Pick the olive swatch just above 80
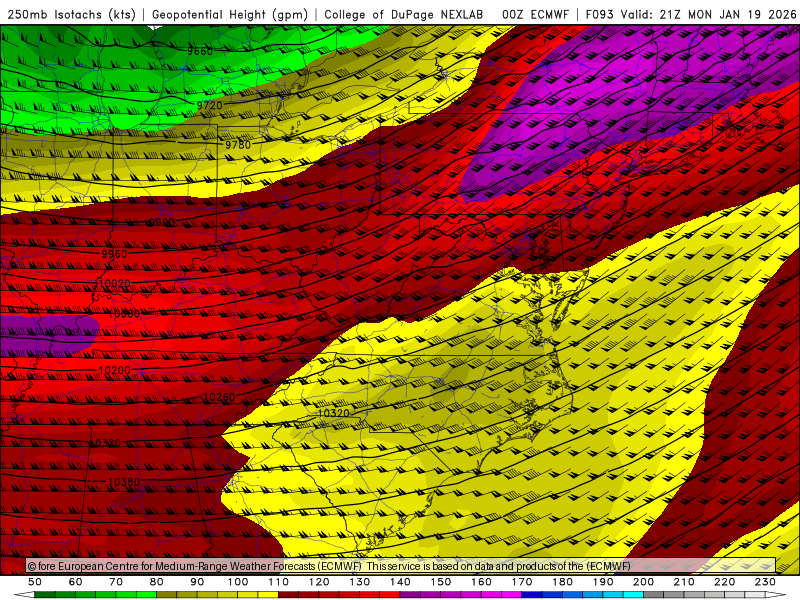Screen dimensions: 800x600 point(166,595)
